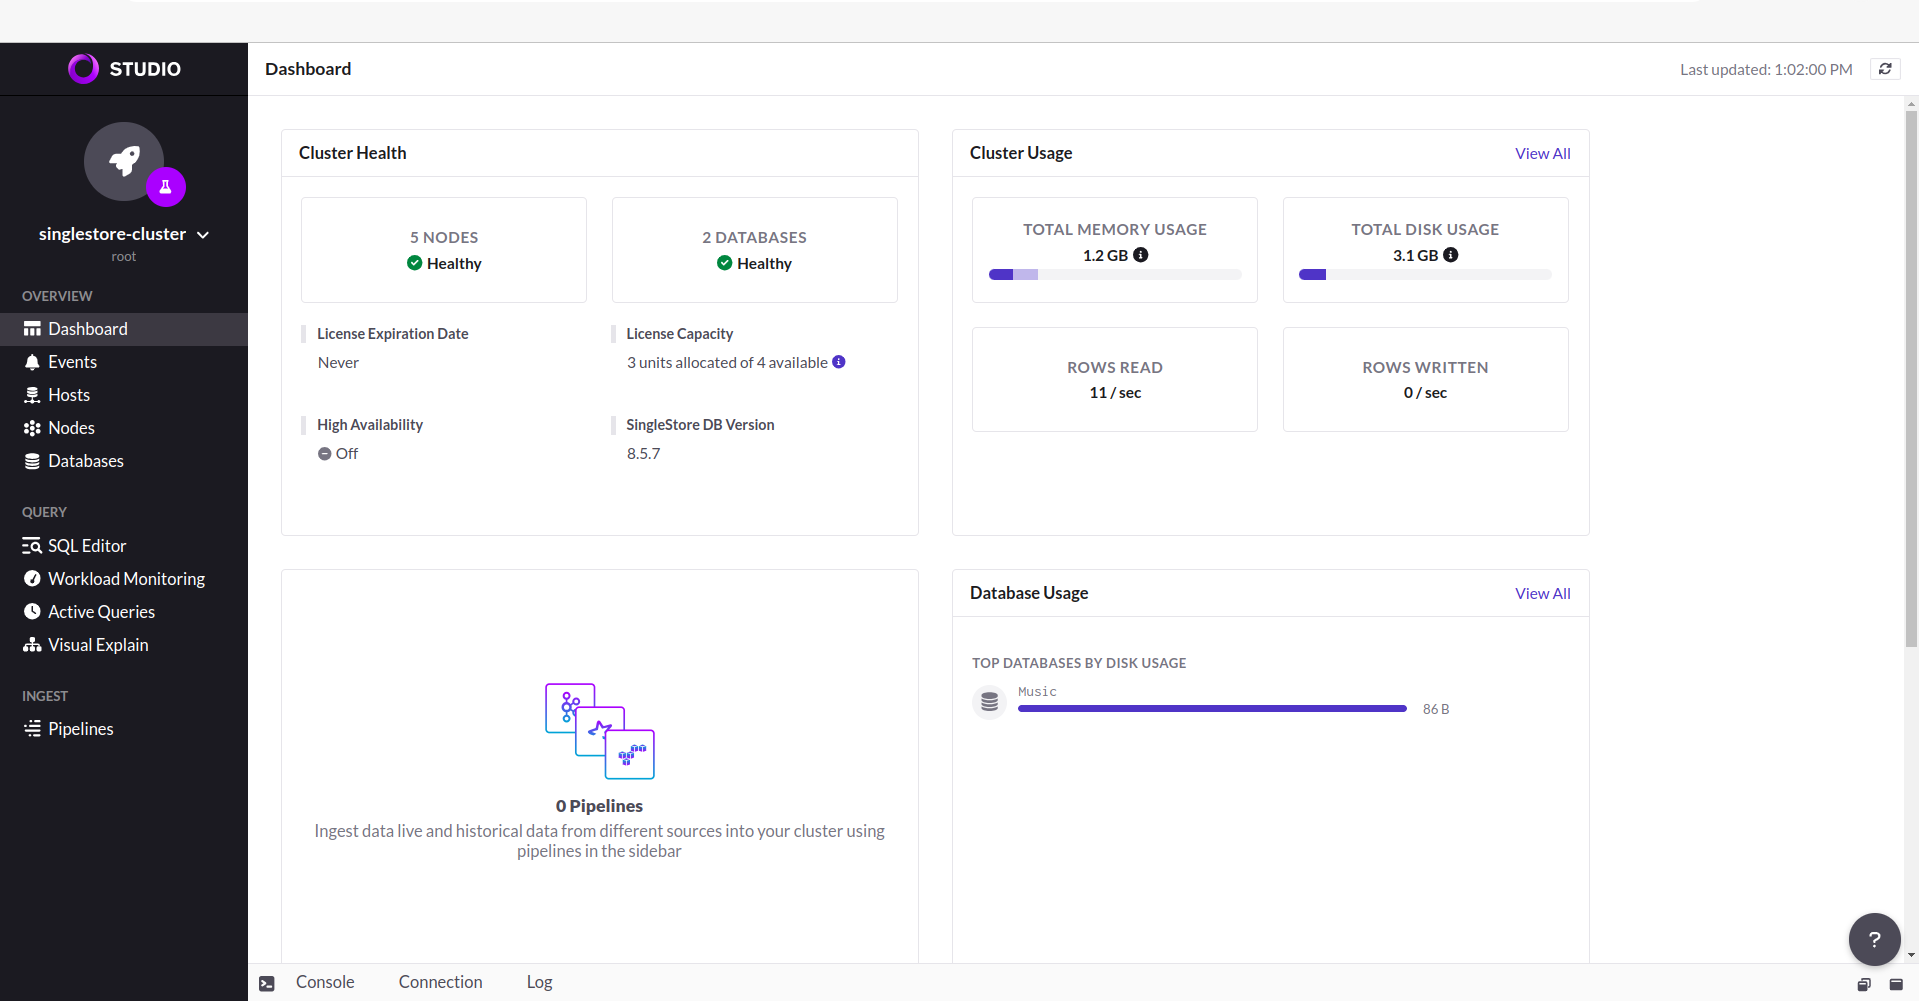Click the purple flask badge icon
The image size is (1920, 1001).
(166, 187)
